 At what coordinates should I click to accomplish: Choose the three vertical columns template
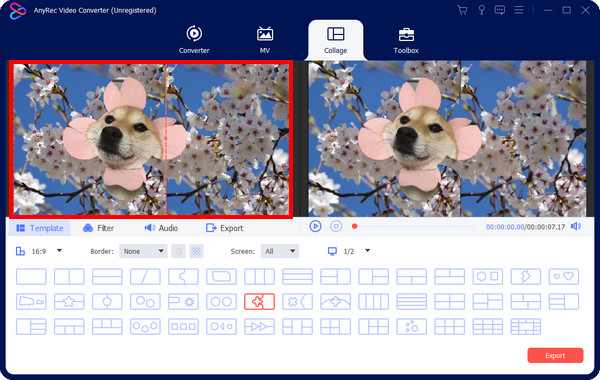(259, 276)
